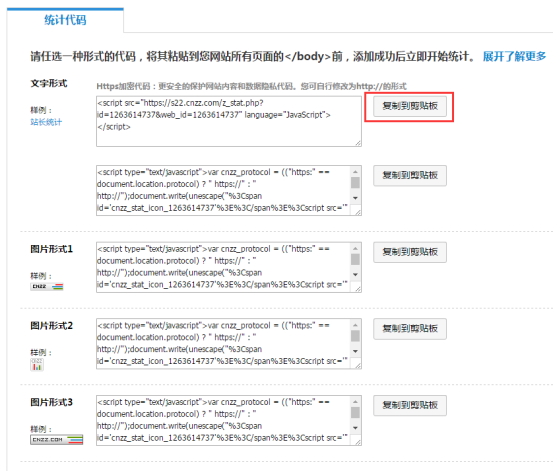The image size is (553, 471).
Task: Click scroll-down arrow in 图片形式3 textarea
Action: click(356, 428)
